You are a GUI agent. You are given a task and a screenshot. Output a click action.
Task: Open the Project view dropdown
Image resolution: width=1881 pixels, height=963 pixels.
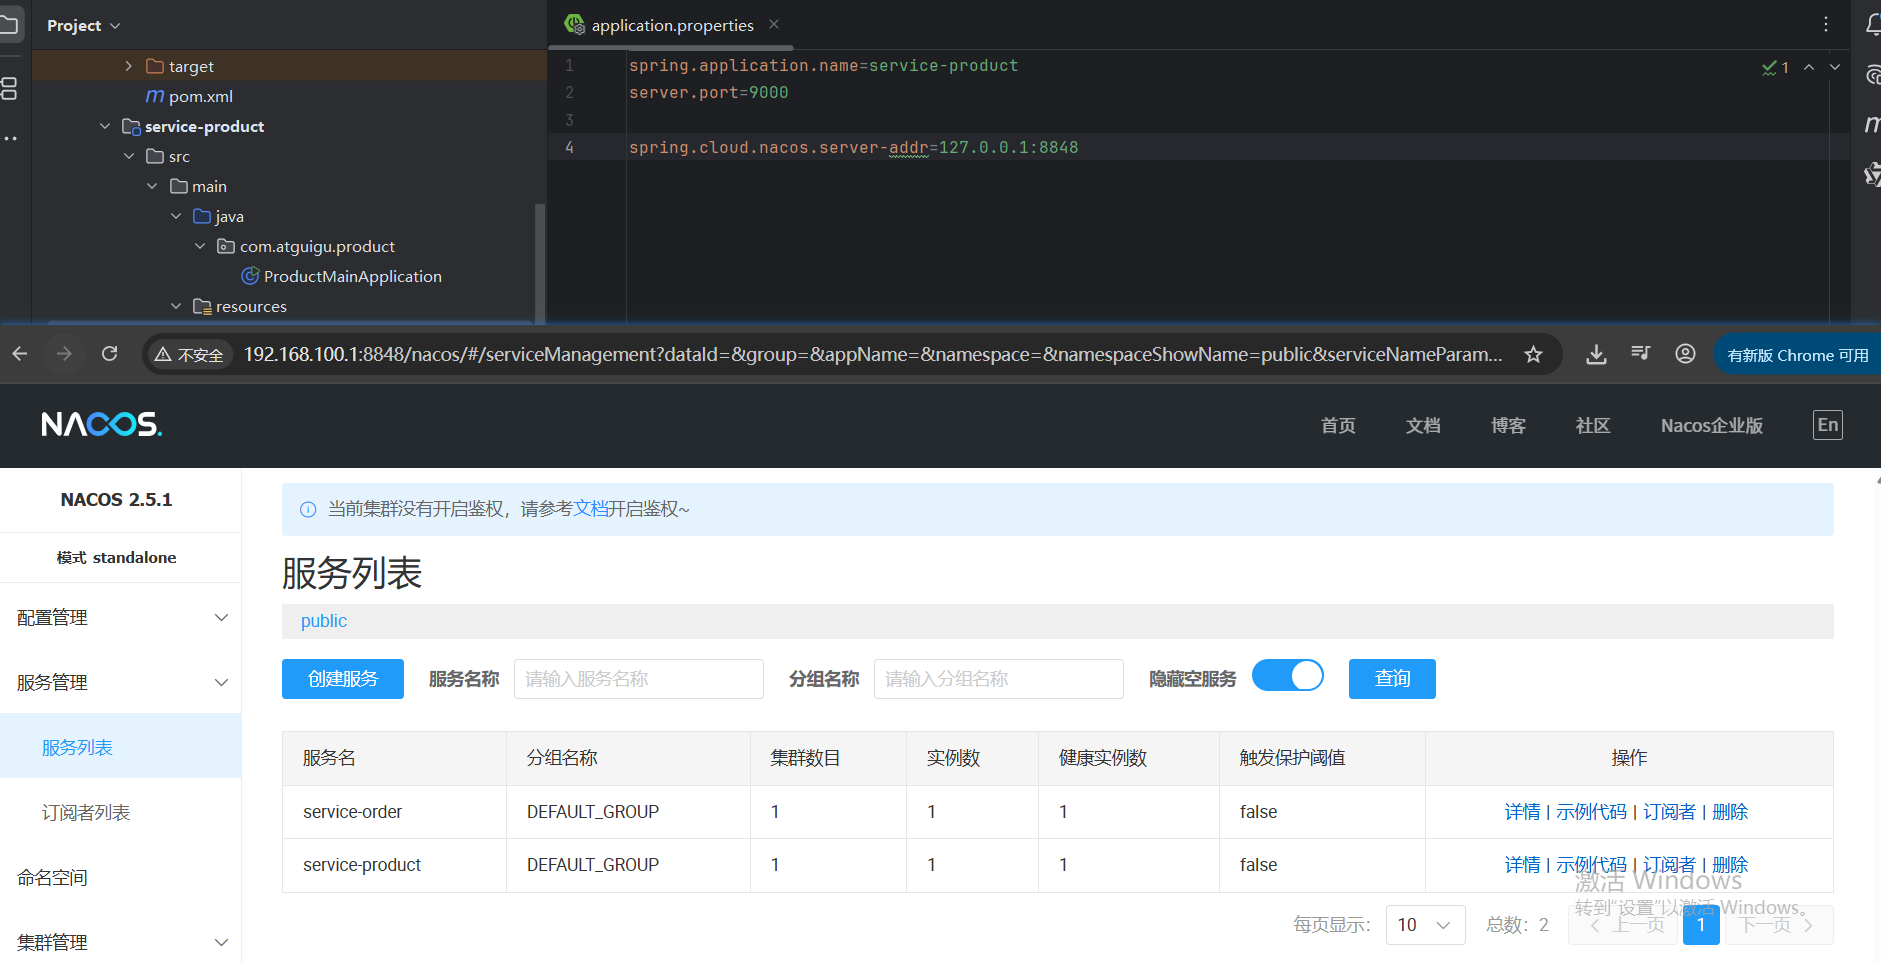click(x=84, y=25)
